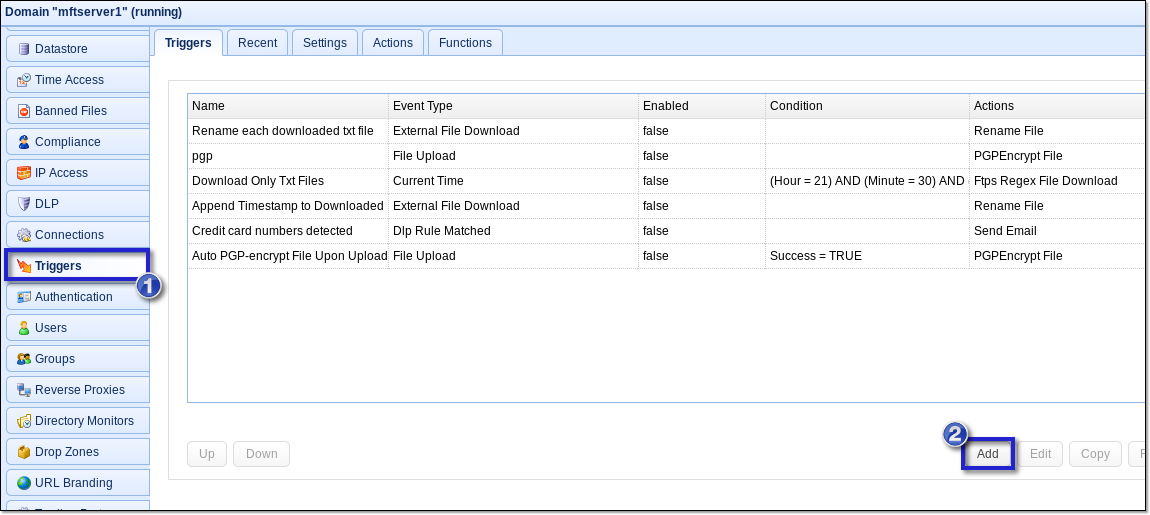The image size is (1150, 515).
Task: Click the Banned Files icon
Action: pos(24,111)
